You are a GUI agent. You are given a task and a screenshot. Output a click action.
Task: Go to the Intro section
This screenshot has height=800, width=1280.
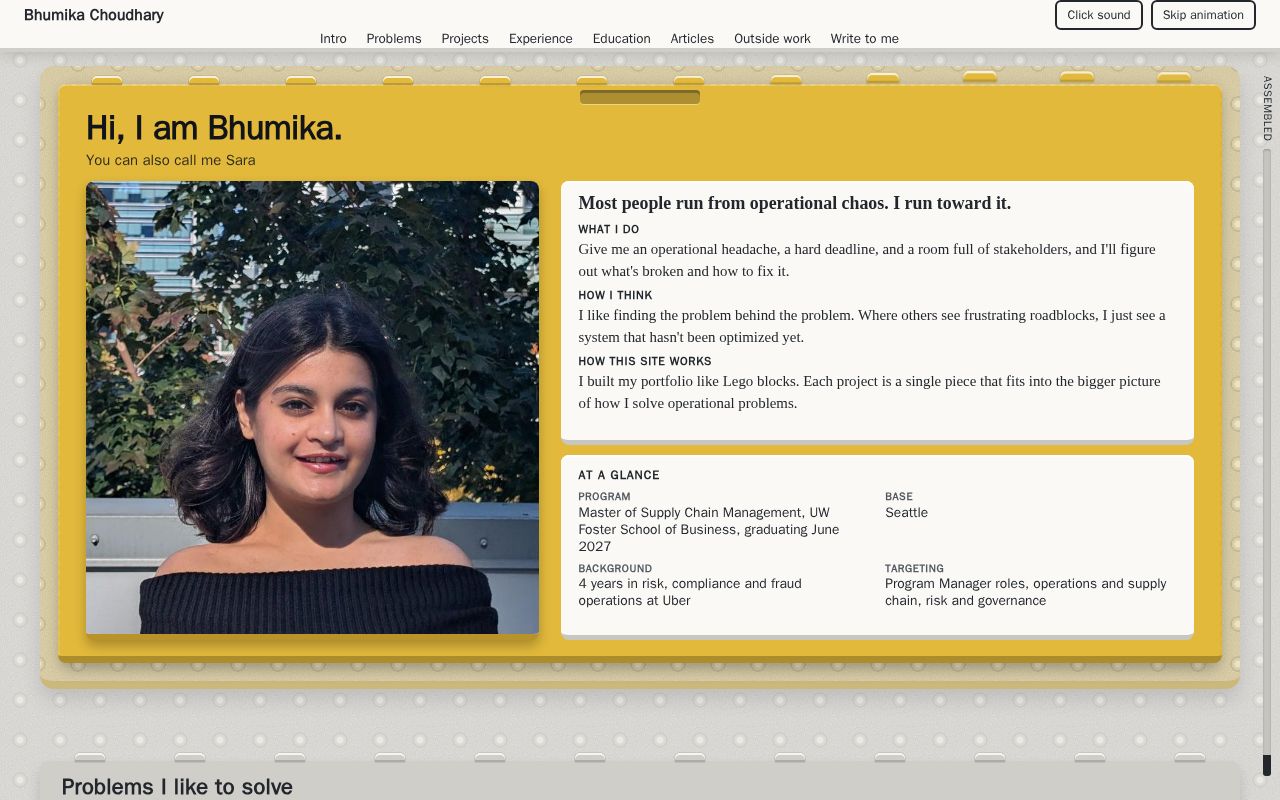[x=333, y=39]
